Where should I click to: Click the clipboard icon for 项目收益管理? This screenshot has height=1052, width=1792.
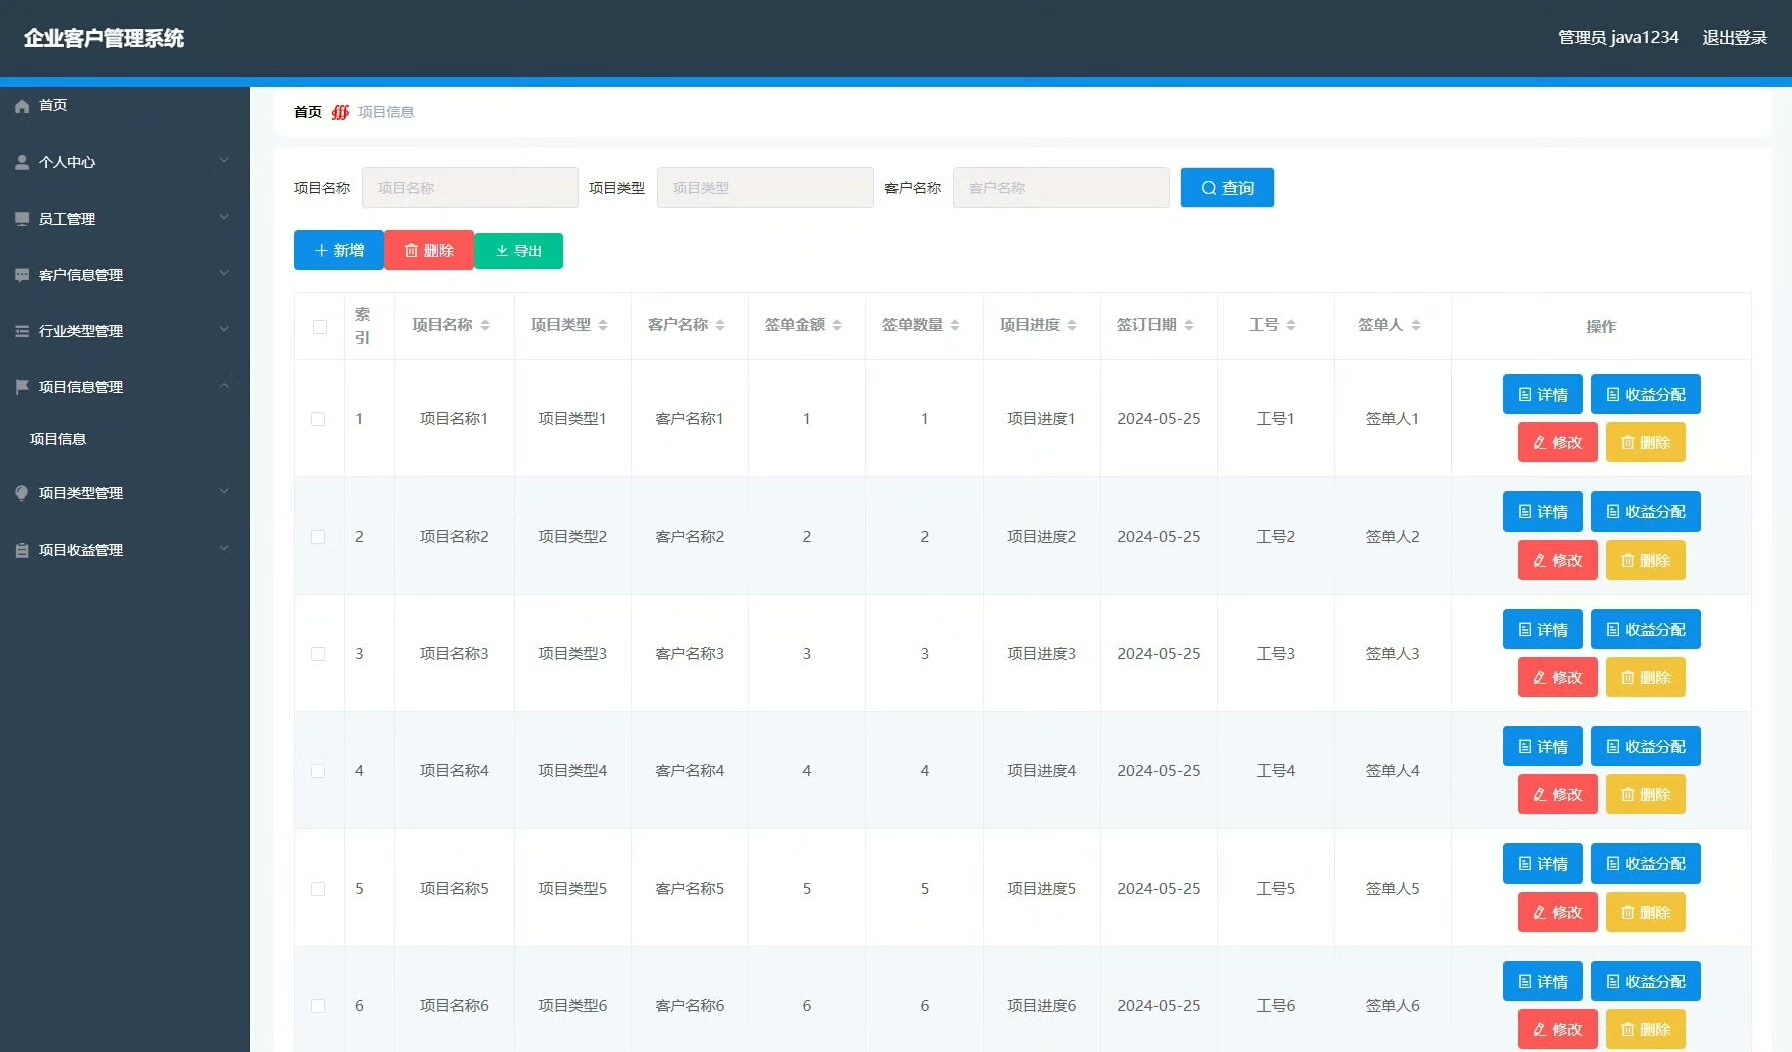(x=22, y=550)
